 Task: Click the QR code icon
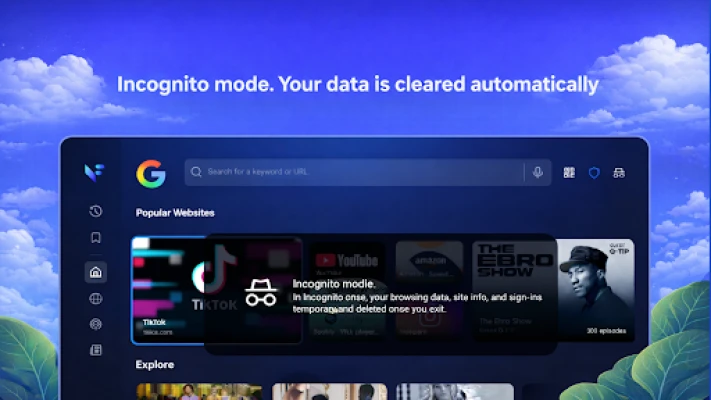(569, 173)
